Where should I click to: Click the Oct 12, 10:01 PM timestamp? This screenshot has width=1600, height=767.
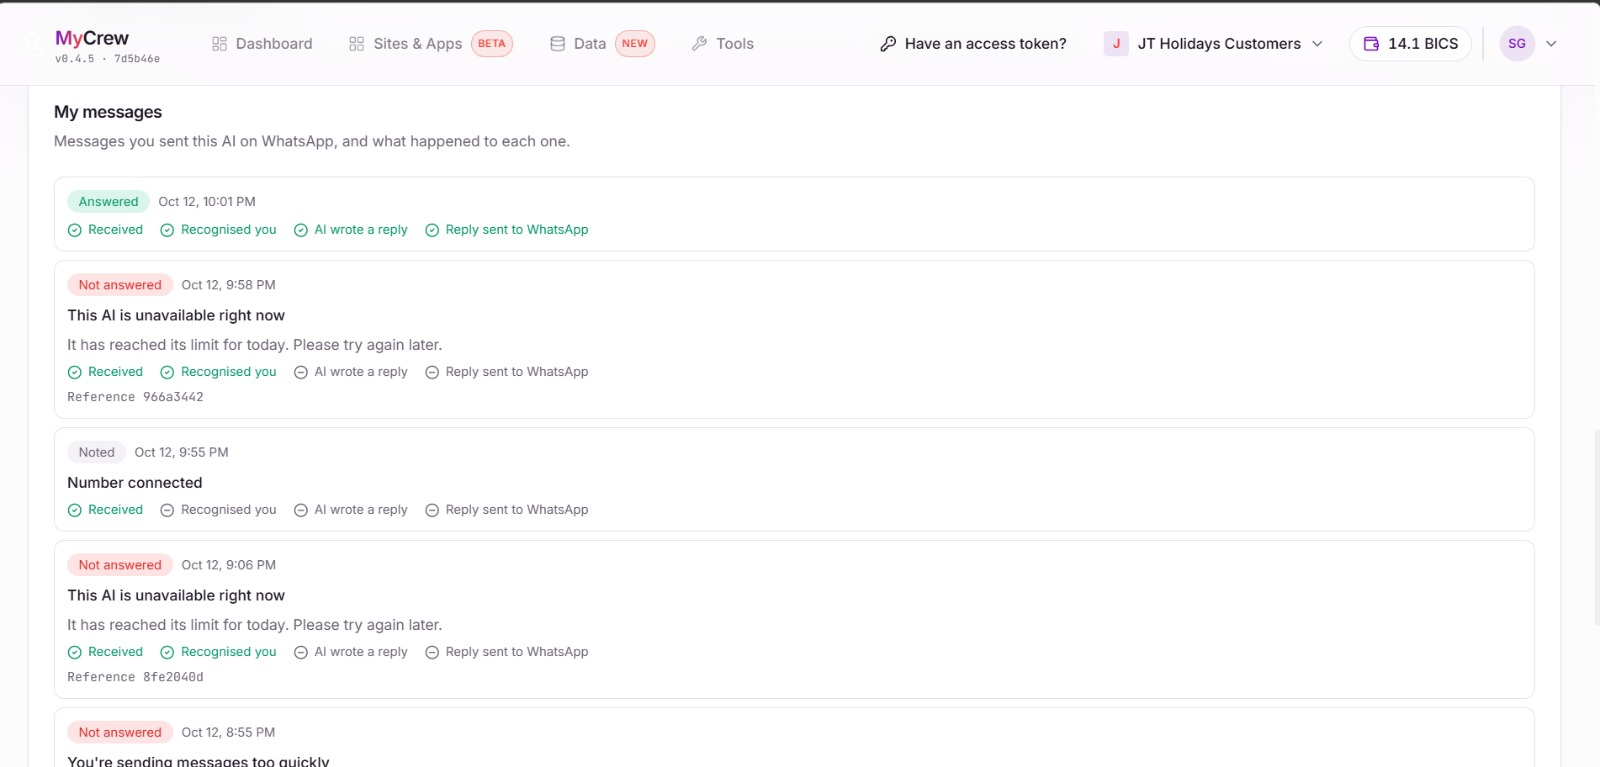[x=207, y=202]
